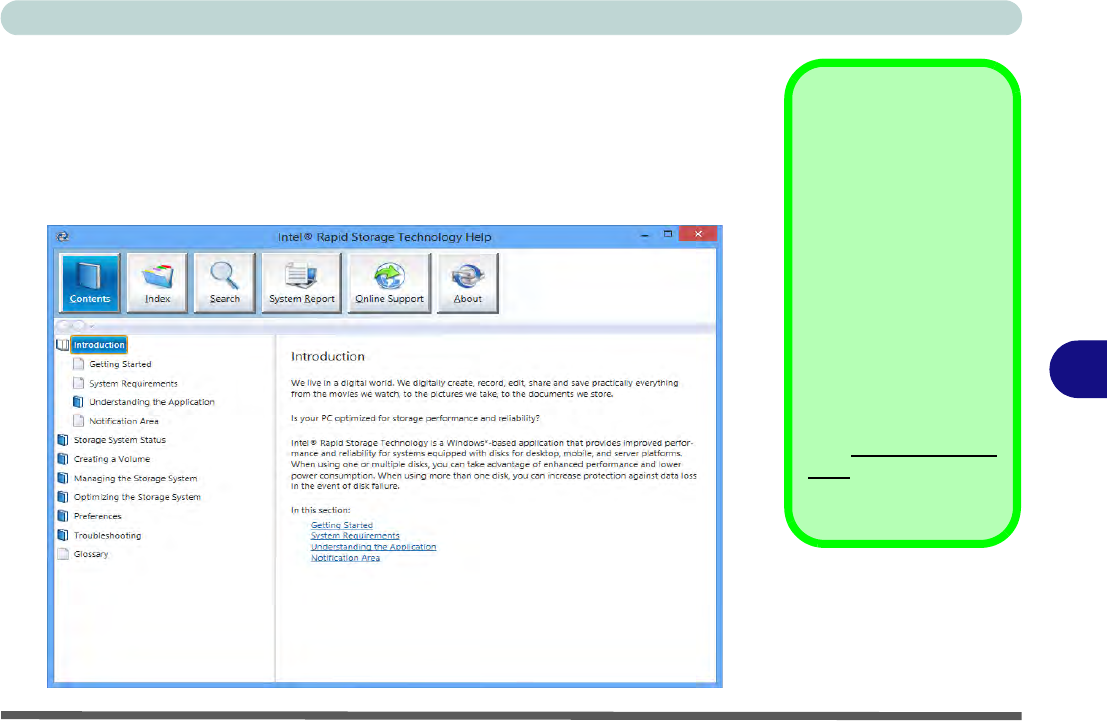Open Online Support button
1107x721 pixels.
point(389,283)
